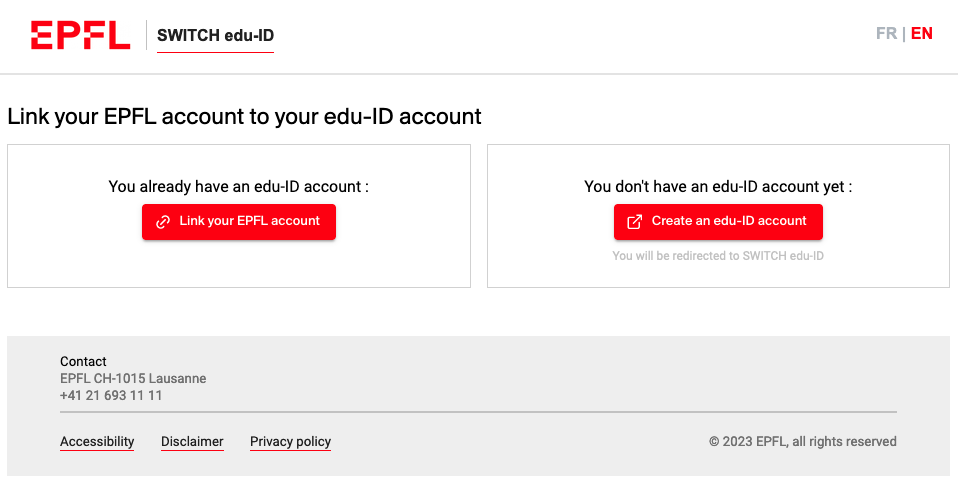
Task: Click the Link your EPFL account page heading
Action: click(244, 117)
